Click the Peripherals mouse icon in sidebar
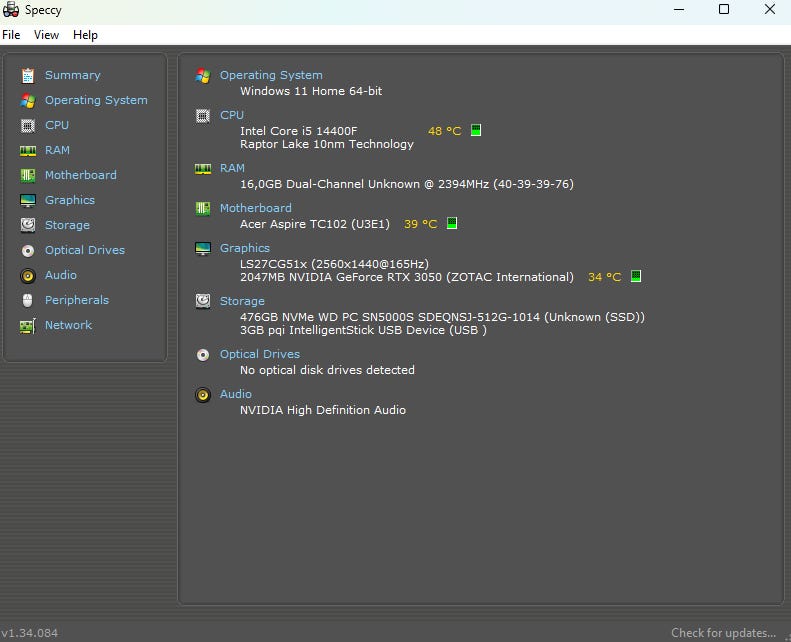791x642 pixels. coord(28,301)
